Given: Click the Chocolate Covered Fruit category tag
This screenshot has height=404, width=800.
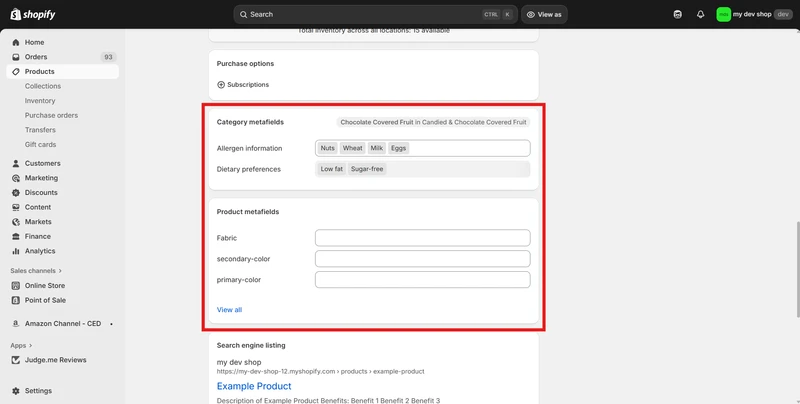Looking at the screenshot, I should coord(433,122).
